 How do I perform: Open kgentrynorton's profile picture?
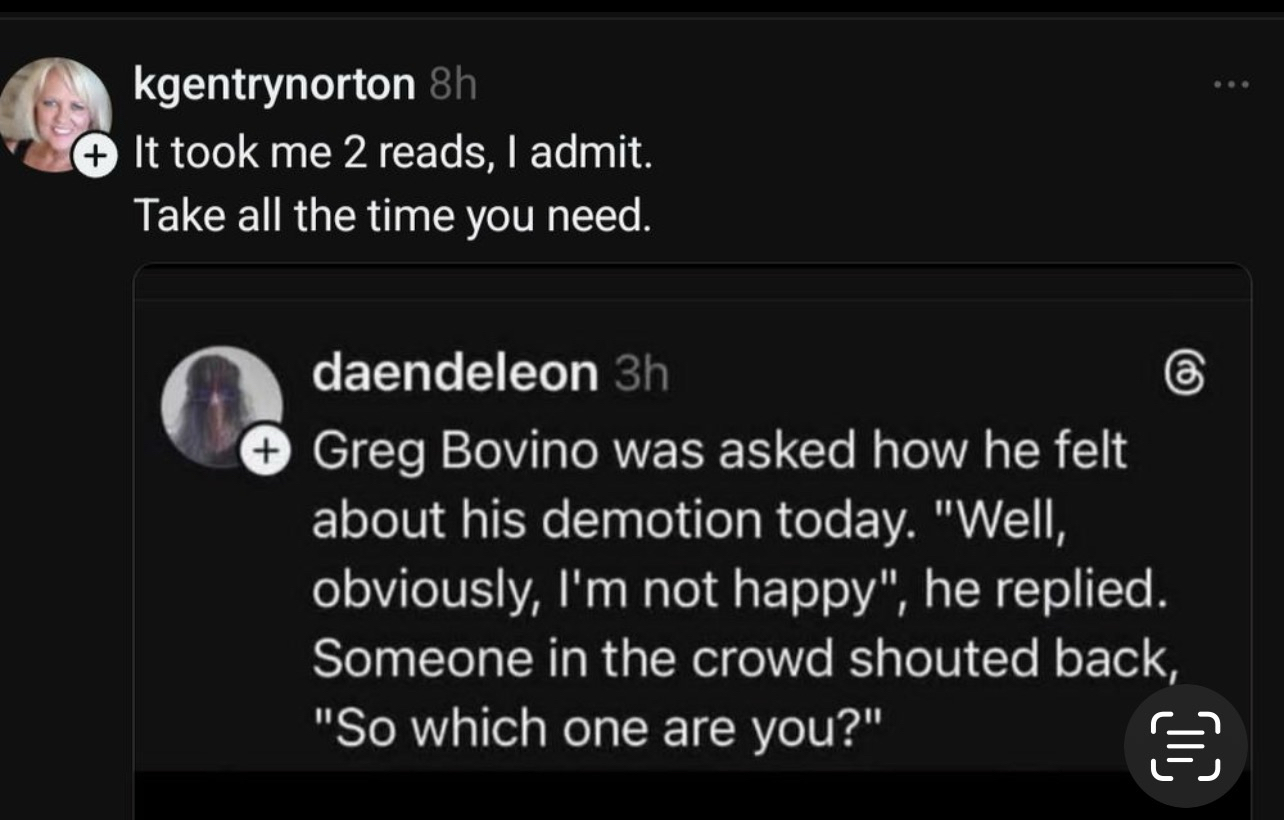tap(55, 112)
